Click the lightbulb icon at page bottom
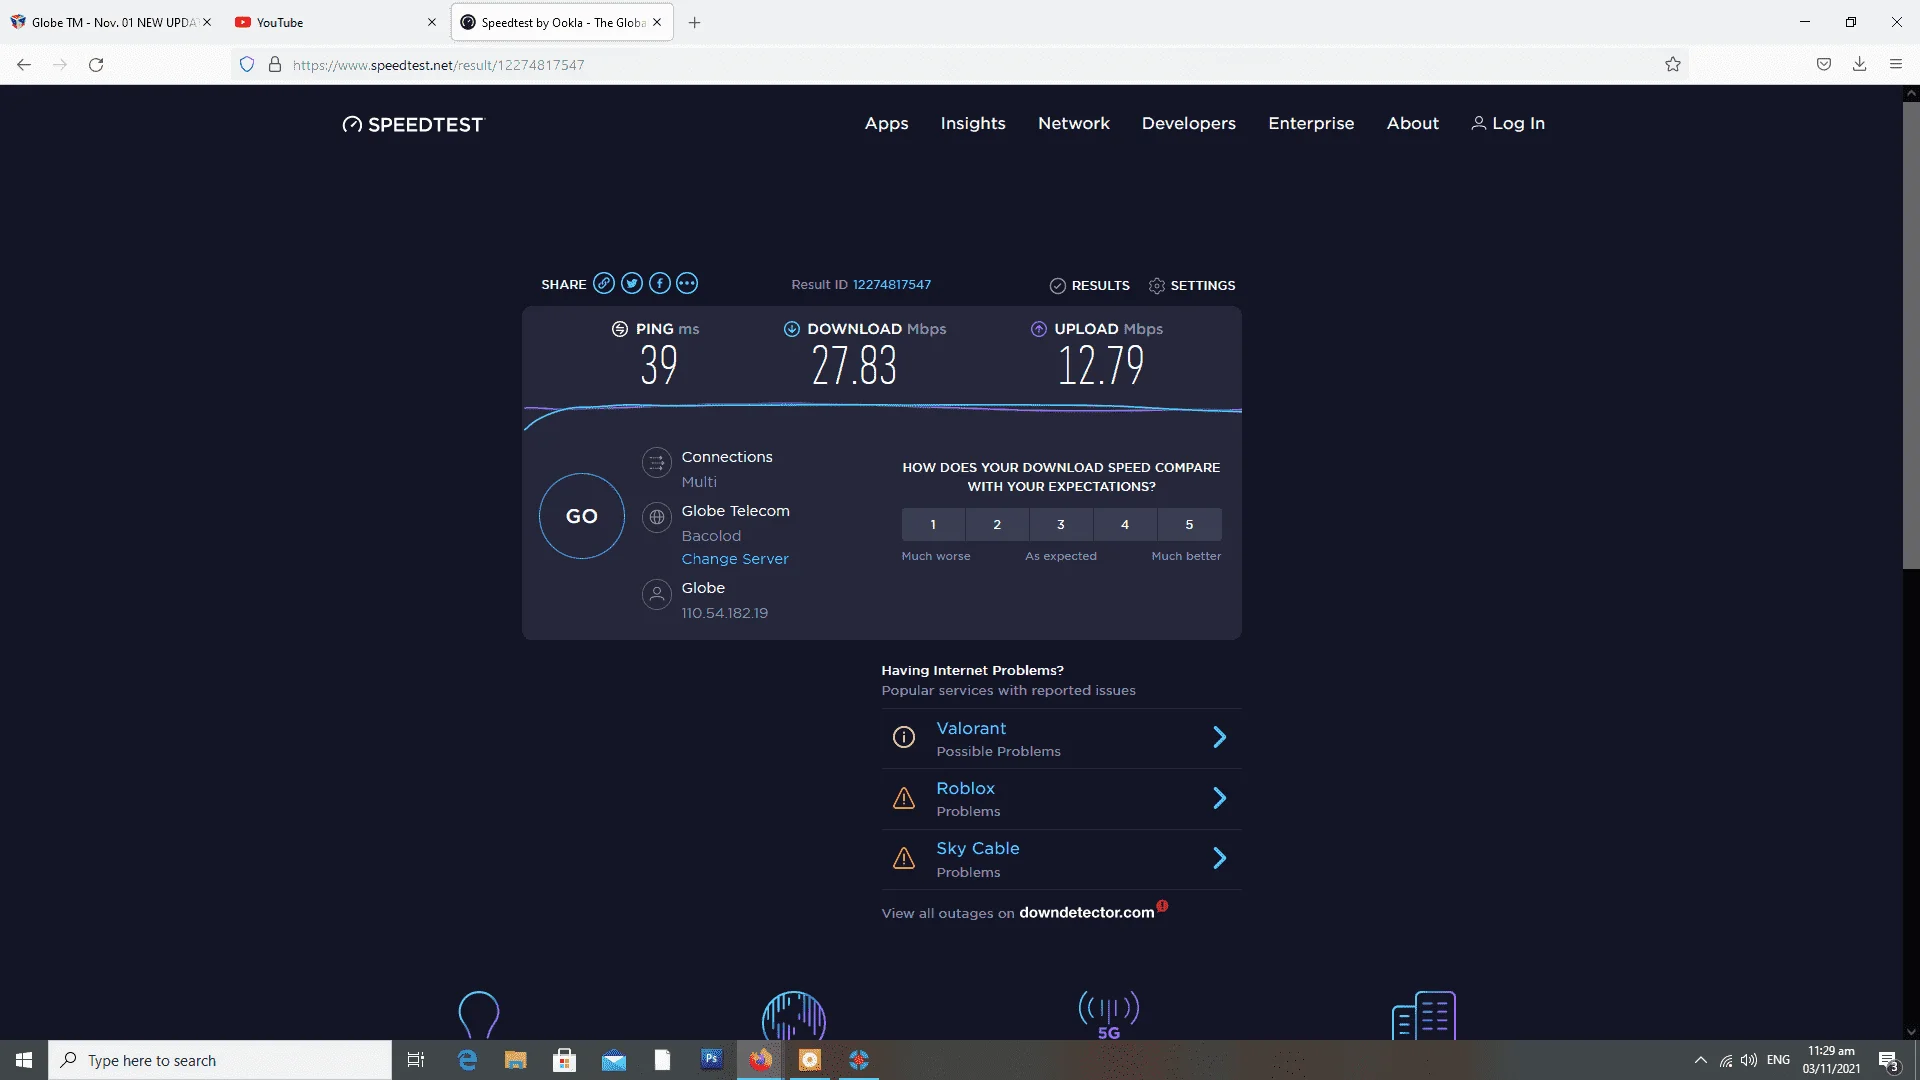The width and height of the screenshot is (1920, 1080). pos(478,1015)
